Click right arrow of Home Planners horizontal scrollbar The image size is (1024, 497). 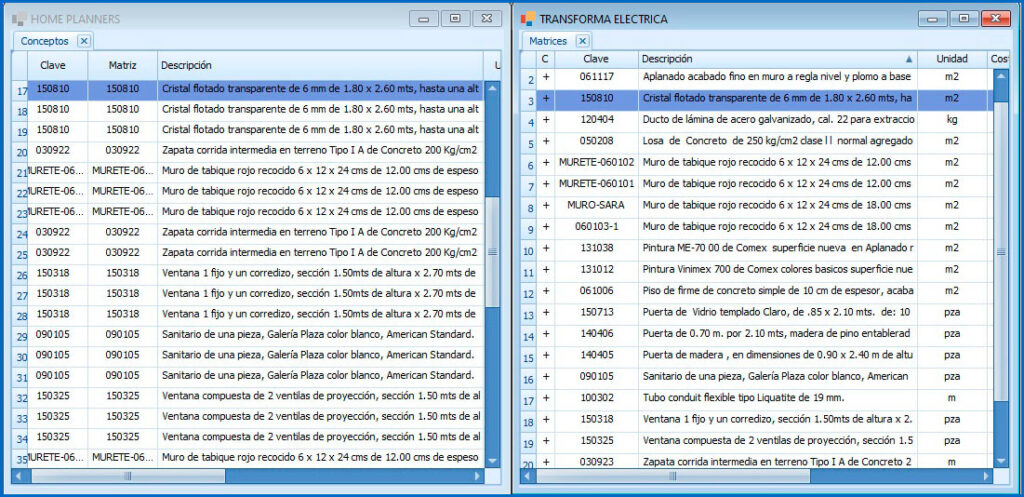tap(477, 476)
